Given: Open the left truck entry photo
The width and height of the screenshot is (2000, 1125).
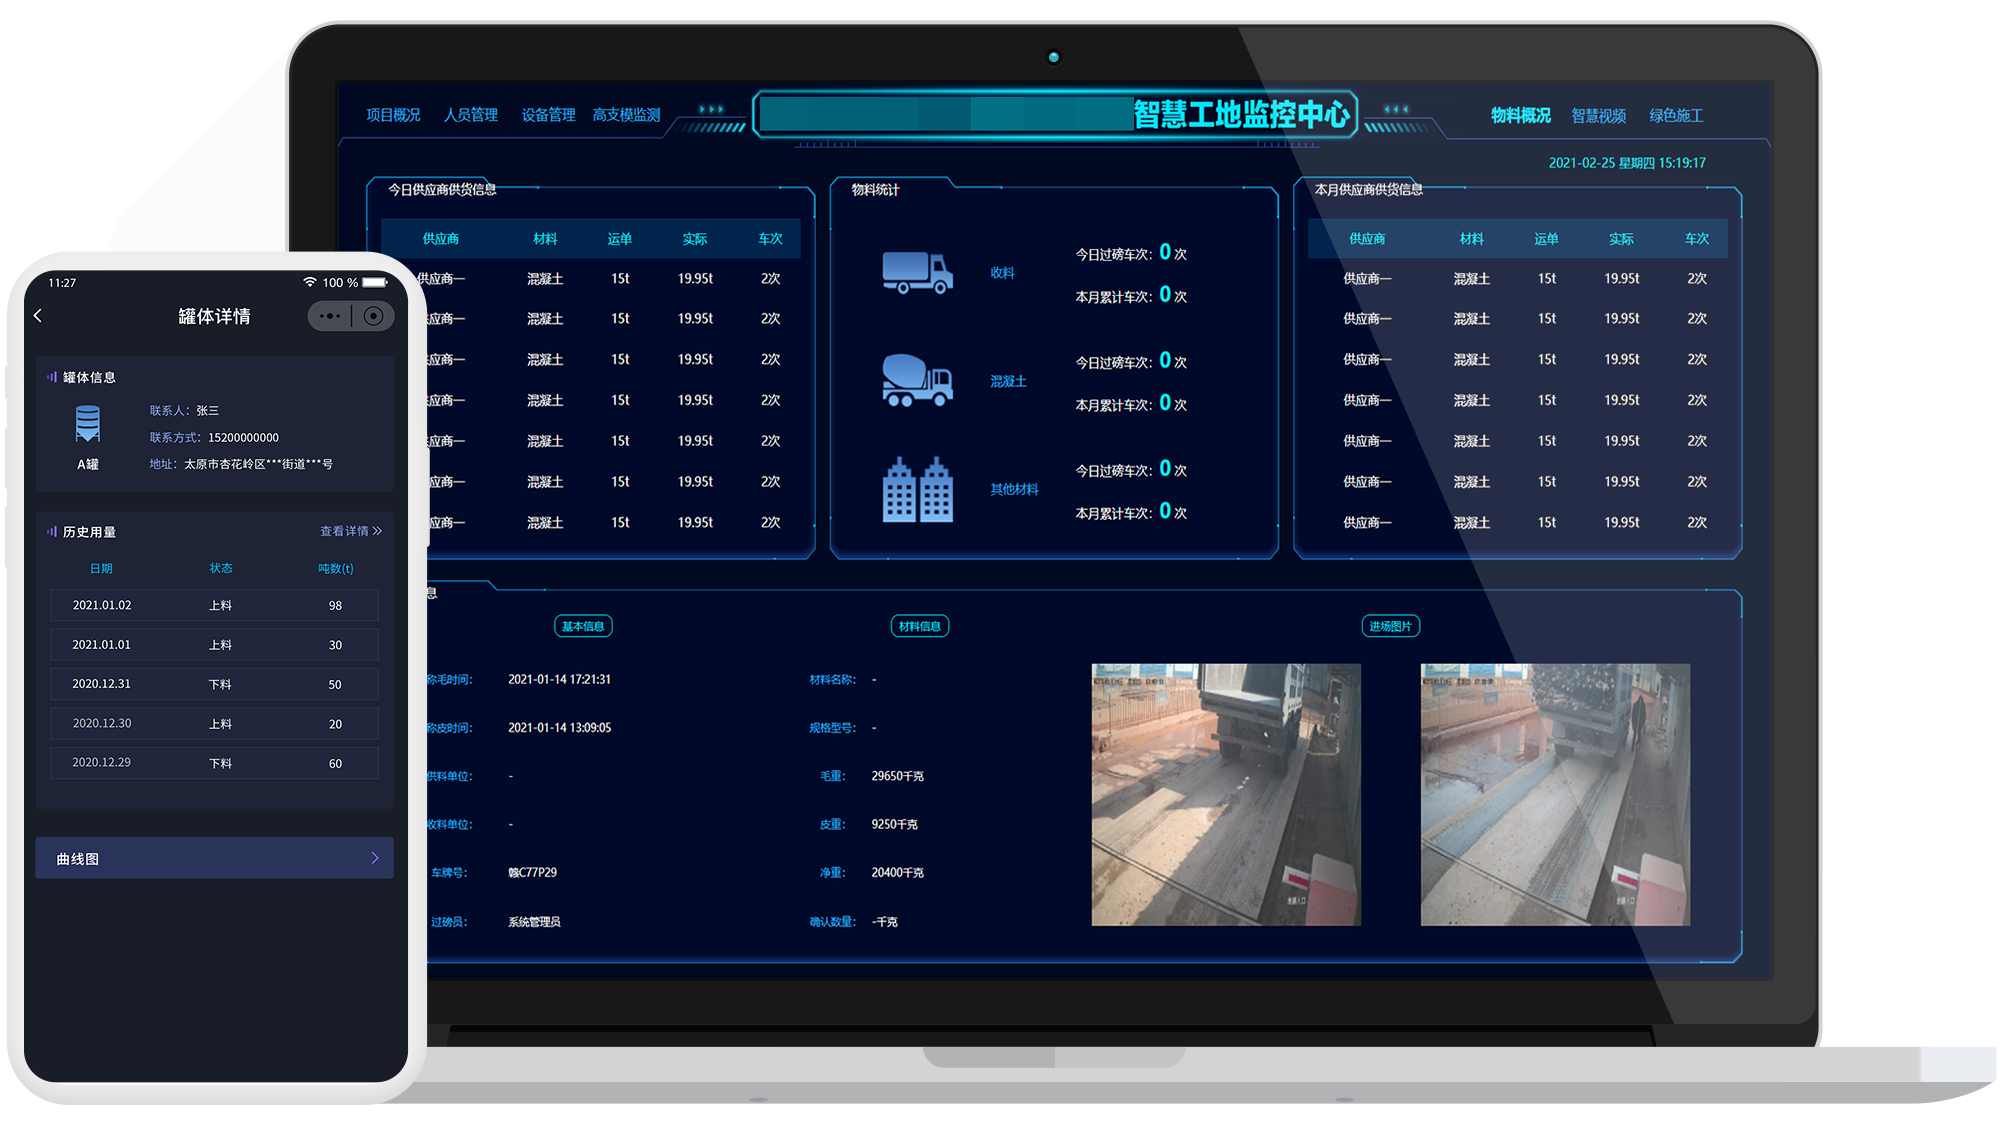Looking at the screenshot, I should click(1226, 794).
